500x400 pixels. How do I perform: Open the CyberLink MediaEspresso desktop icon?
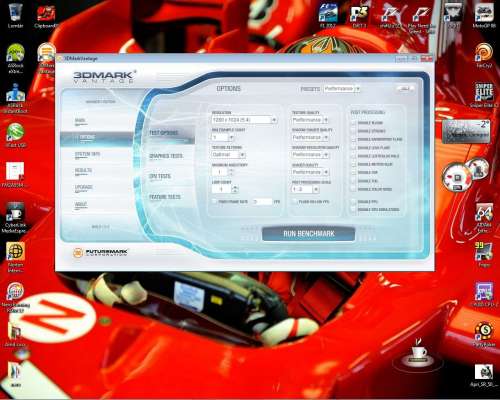(14, 217)
